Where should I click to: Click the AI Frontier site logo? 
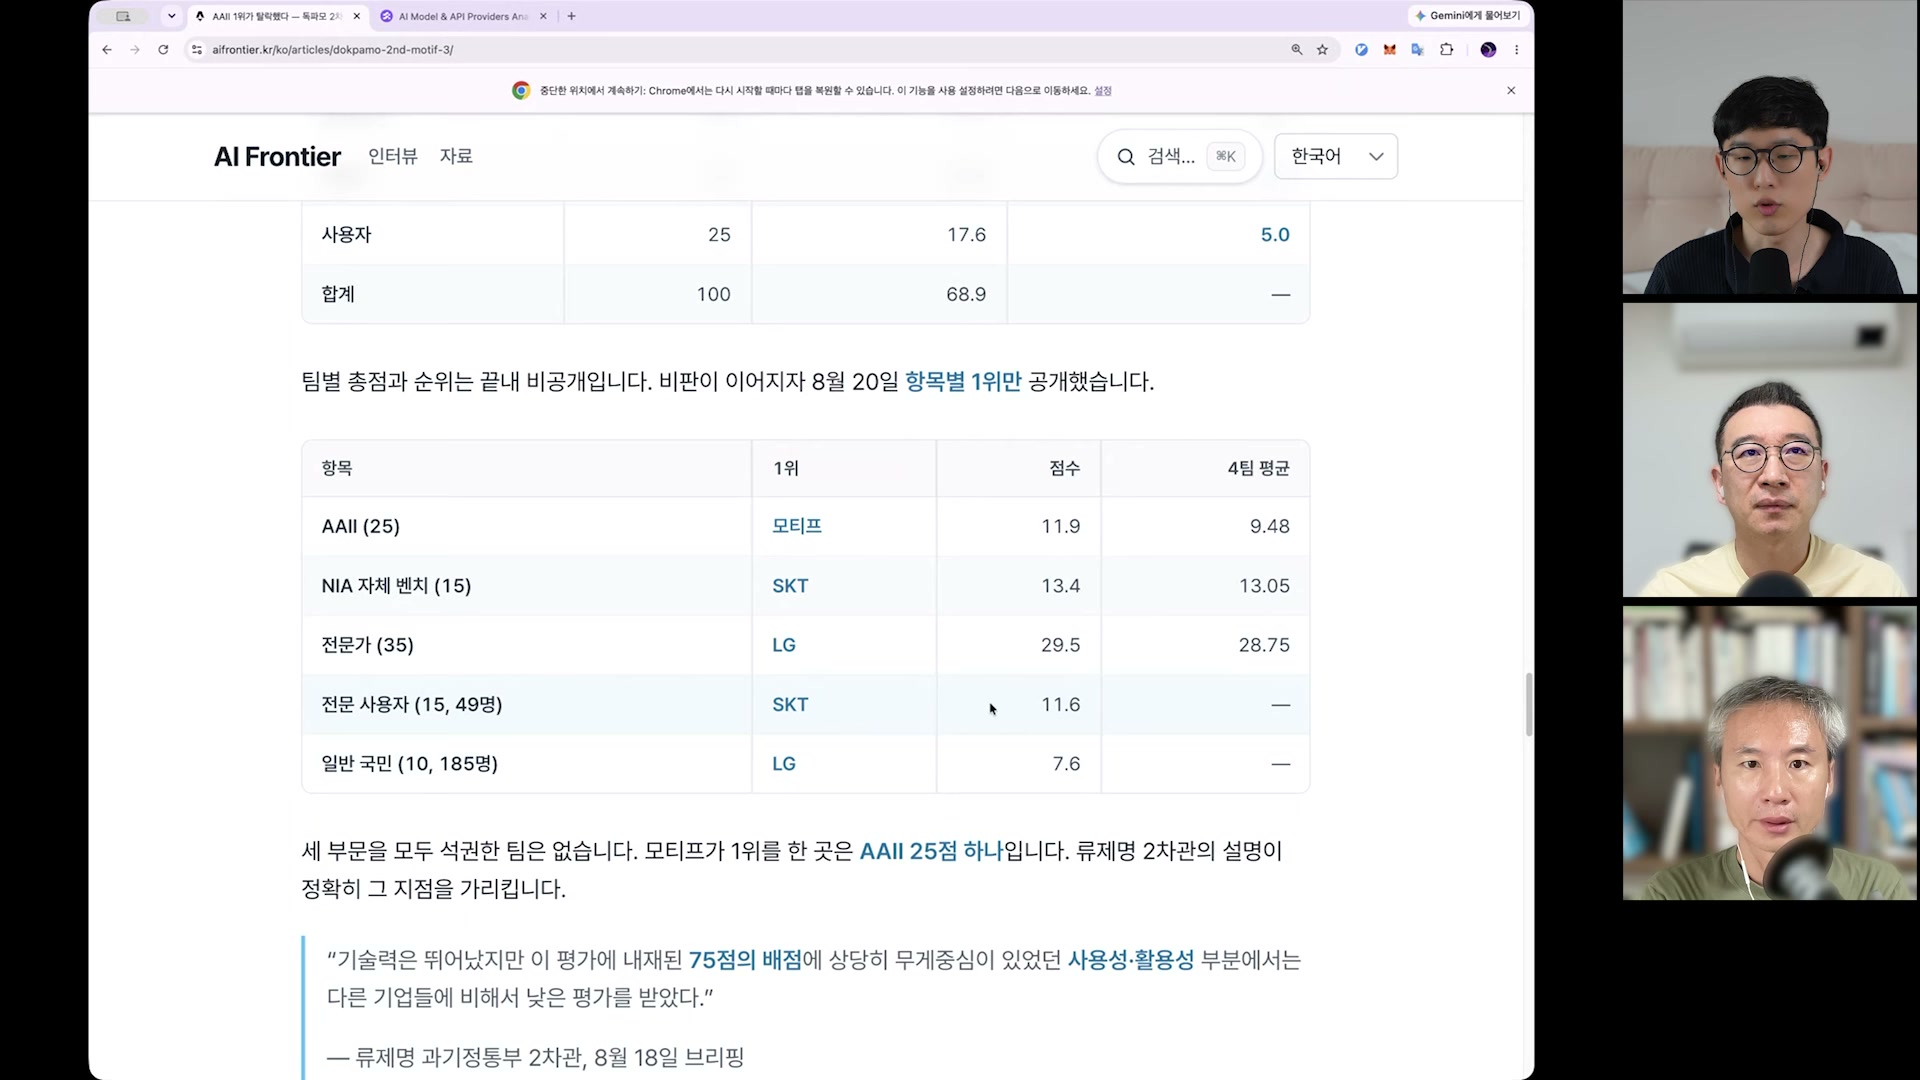[277, 156]
